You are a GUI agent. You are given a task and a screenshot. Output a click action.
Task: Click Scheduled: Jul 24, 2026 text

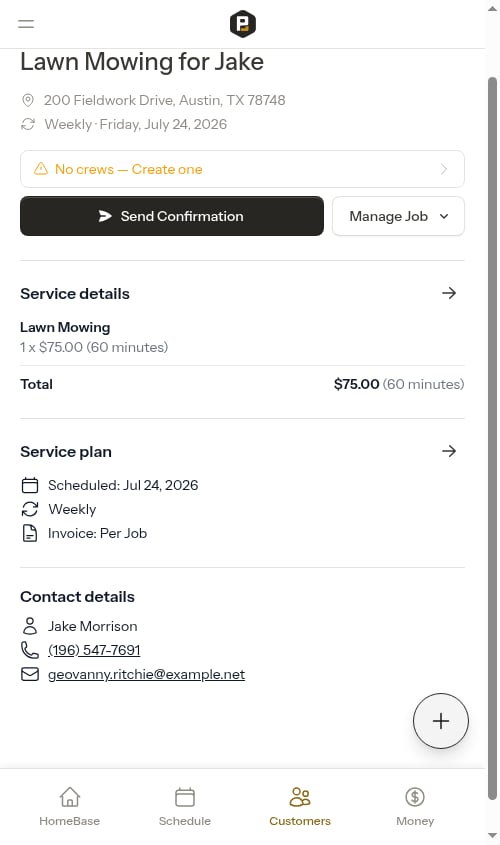pos(123,486)
